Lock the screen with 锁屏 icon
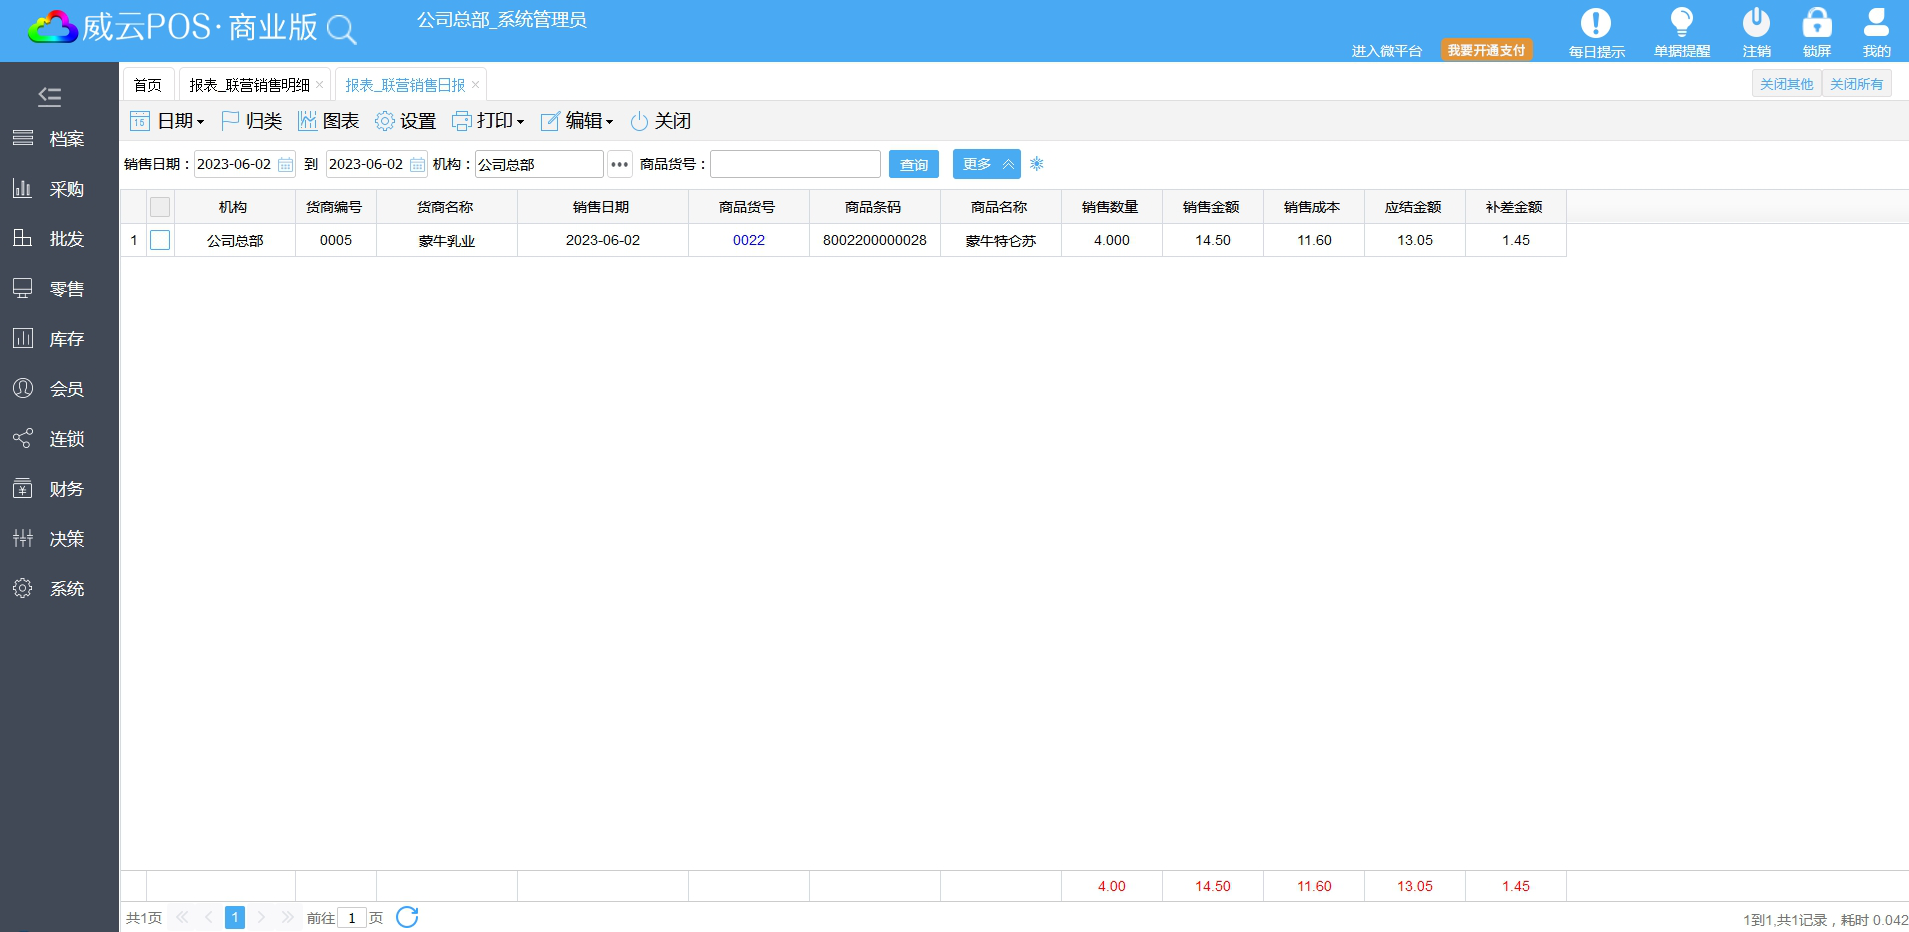 point(1816,24)
